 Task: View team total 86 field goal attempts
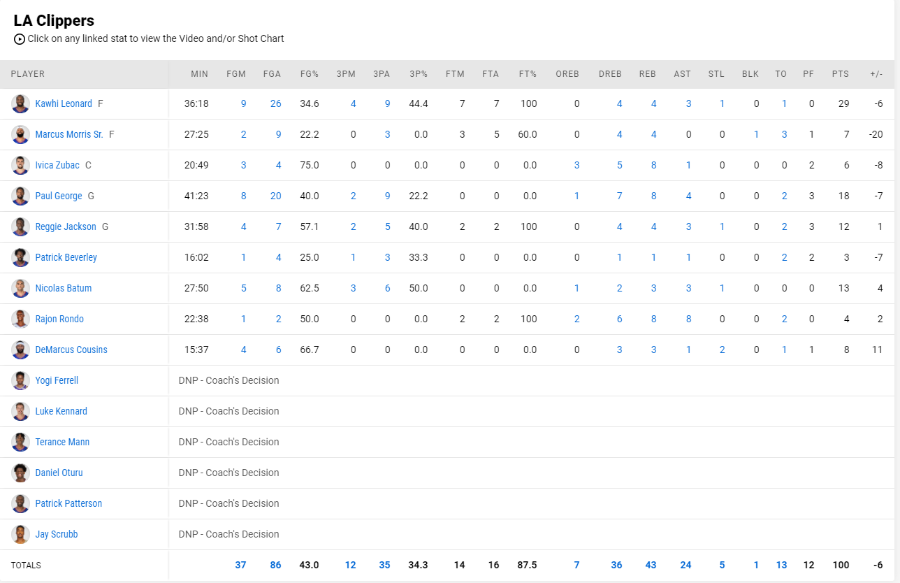click(x=276, y=565)
